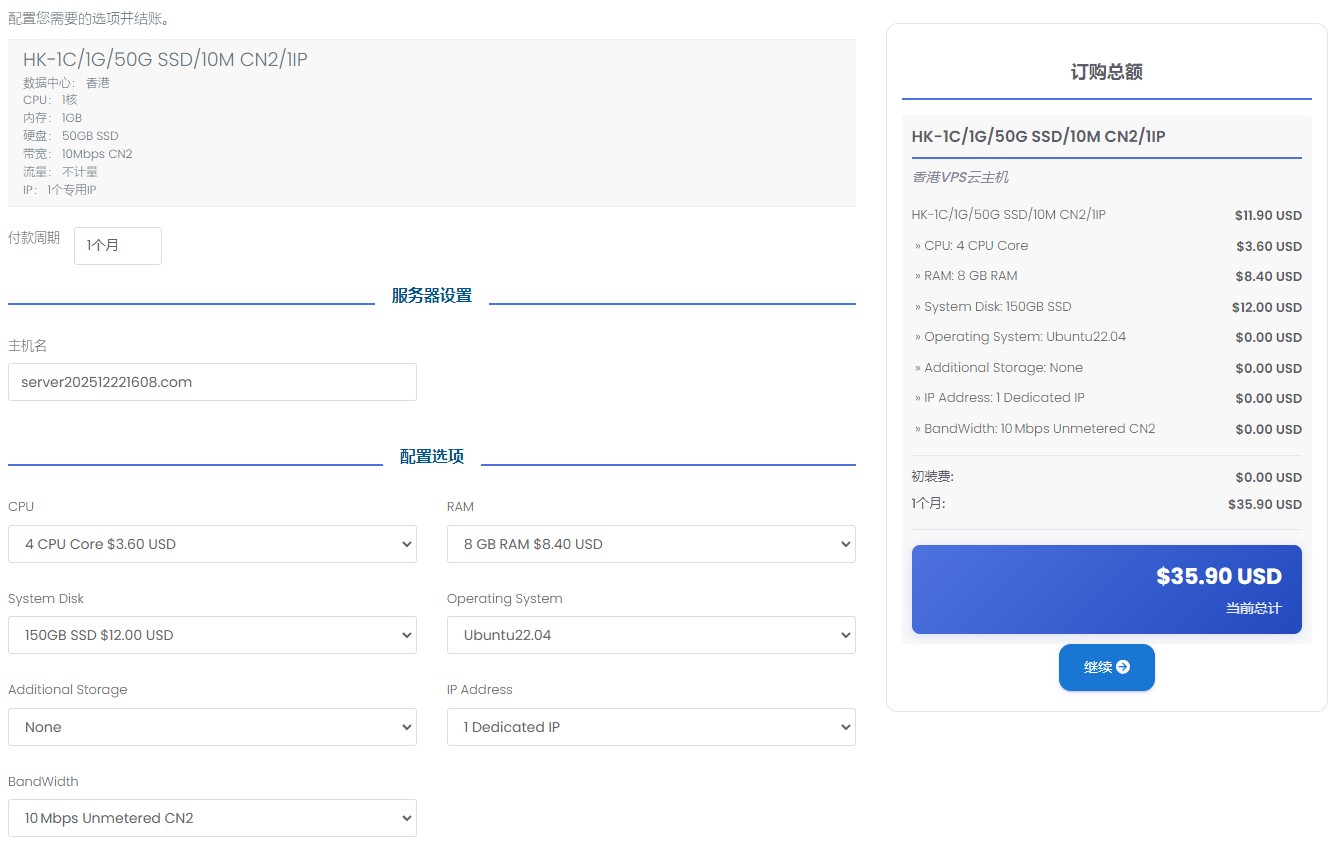Select the 配置选项 section heading
This screenshot has width=1336, height=854.
(x=431, y=457)
